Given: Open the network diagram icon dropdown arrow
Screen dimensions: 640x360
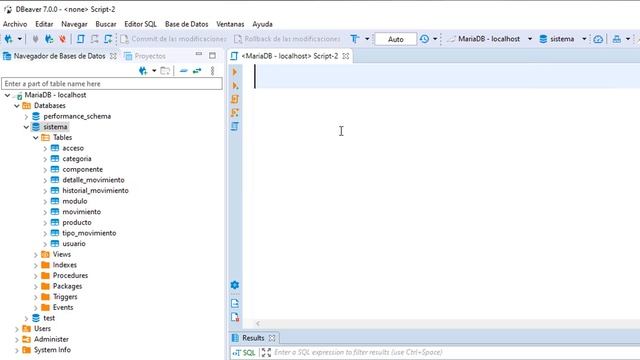Looking at the screenshot, I should tap(628, 39).
